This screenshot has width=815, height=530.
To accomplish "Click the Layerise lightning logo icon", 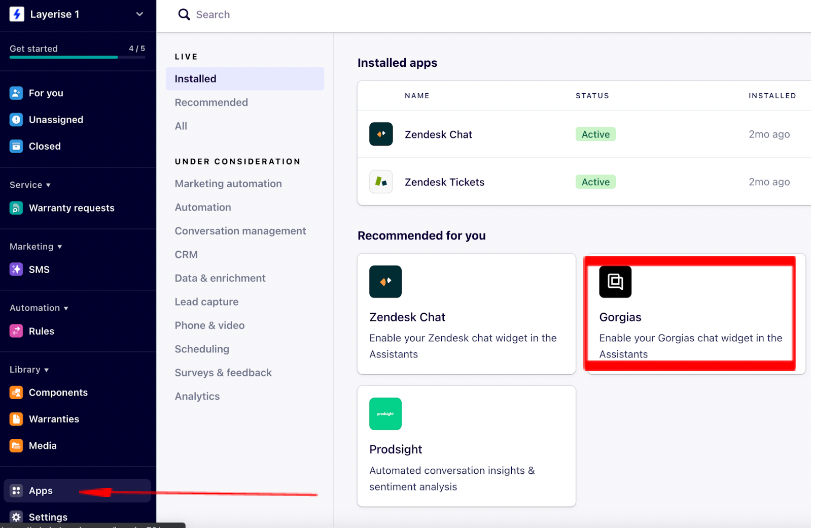I will click(x=17, y=14).
